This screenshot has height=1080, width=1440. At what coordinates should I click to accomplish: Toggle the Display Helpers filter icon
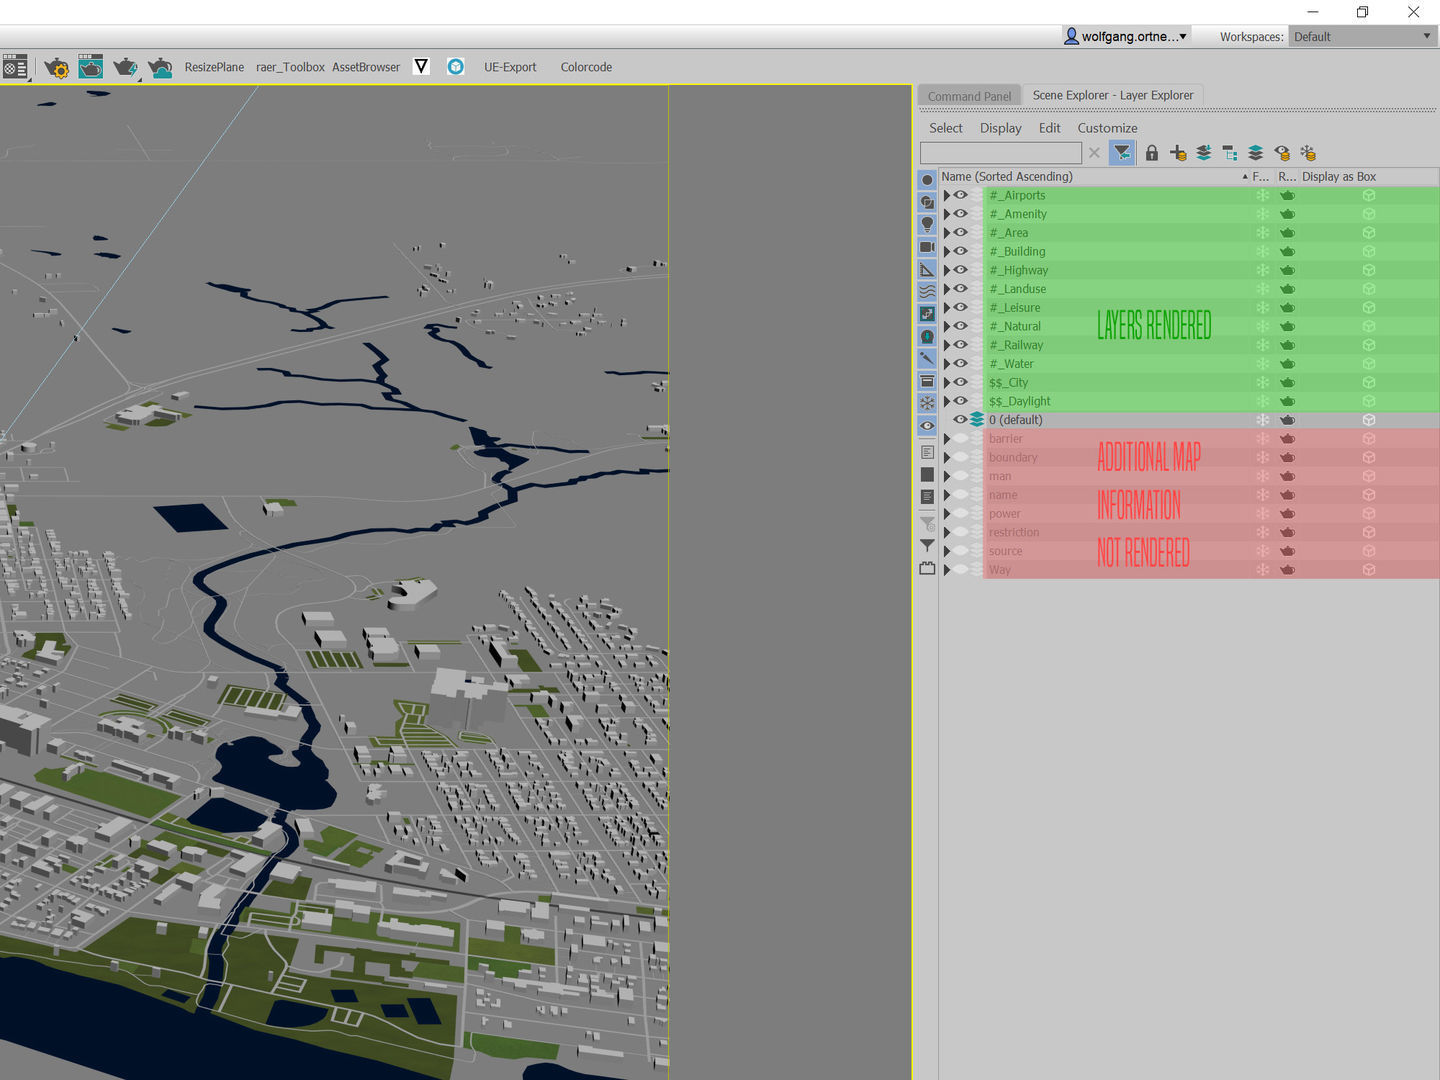point(927,269)
